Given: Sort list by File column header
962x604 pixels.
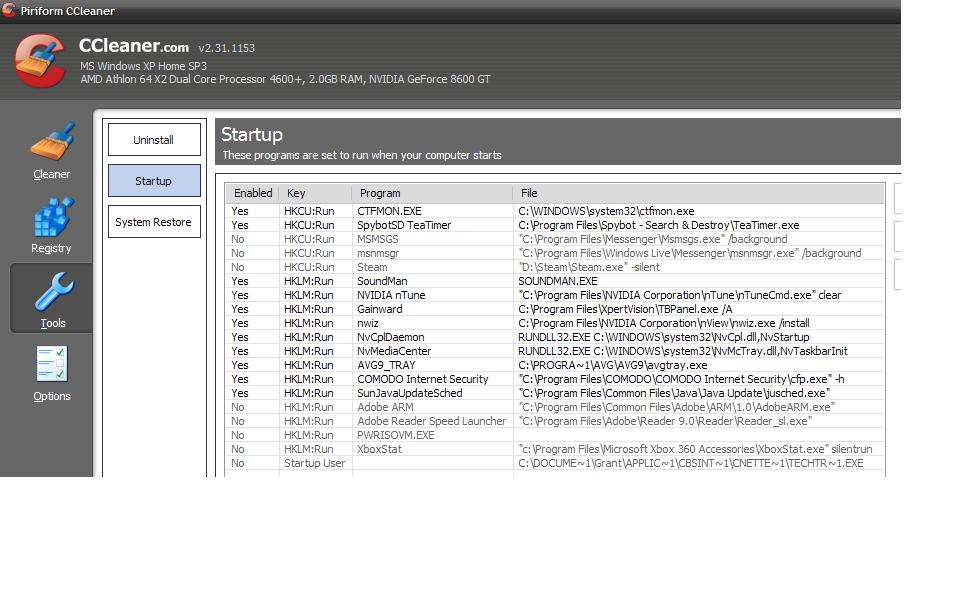Looking at the screenshot, I should (x=698, y=193).
